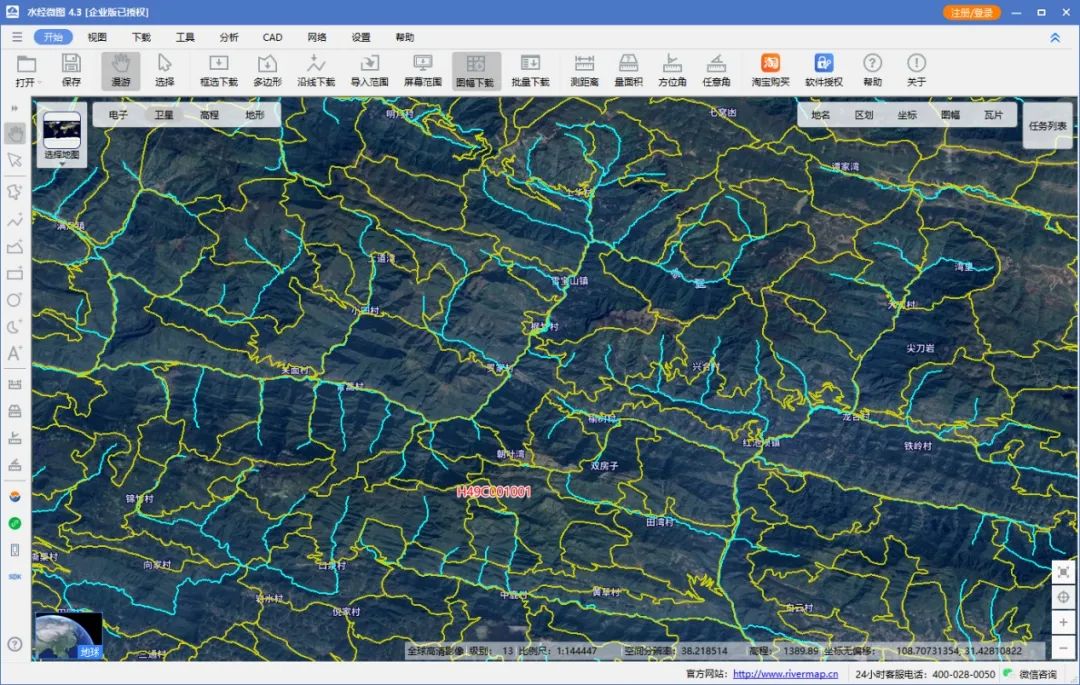Open the 工具 menu tab
Screen dimensions: 1080x685
pos(185,37)
